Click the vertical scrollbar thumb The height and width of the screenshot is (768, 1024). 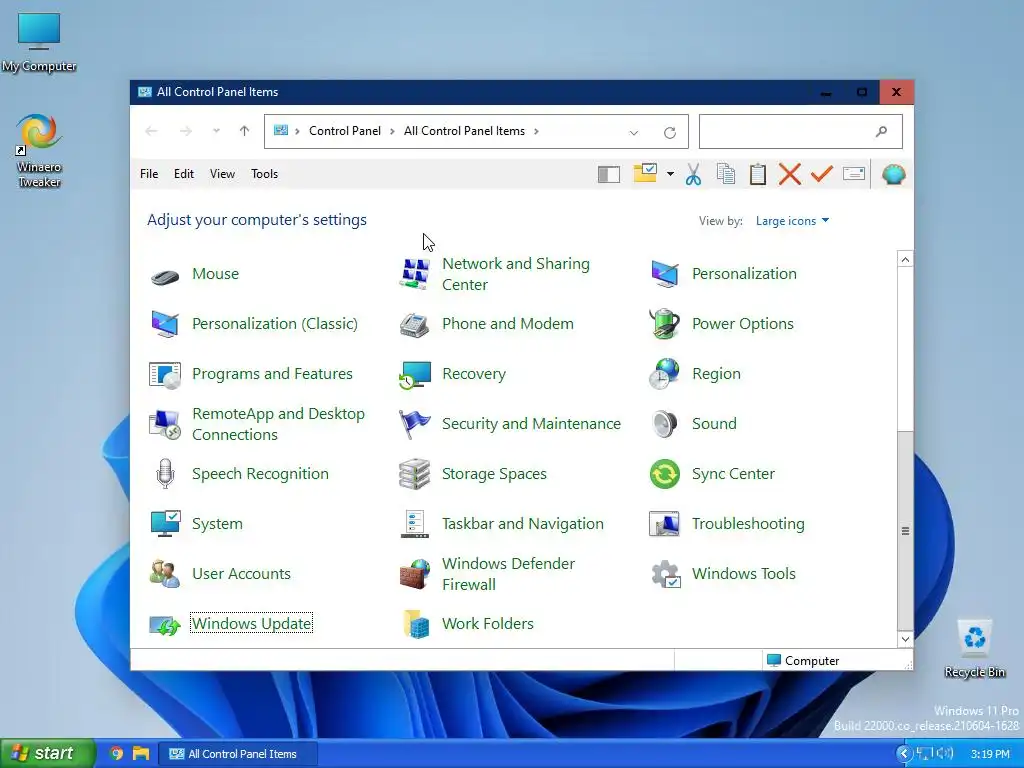(x=905, y=530)
